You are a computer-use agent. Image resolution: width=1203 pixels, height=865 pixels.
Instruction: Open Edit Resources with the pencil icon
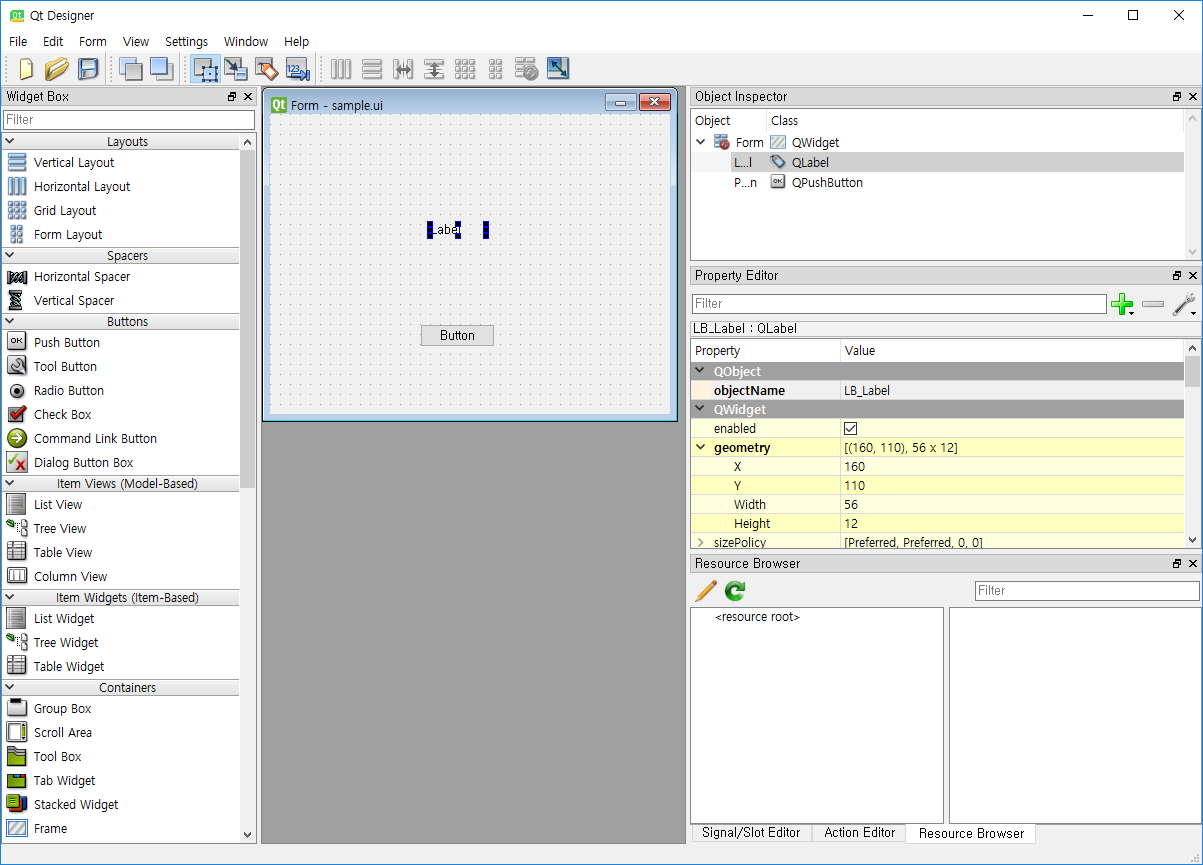[x=706, y=591]
